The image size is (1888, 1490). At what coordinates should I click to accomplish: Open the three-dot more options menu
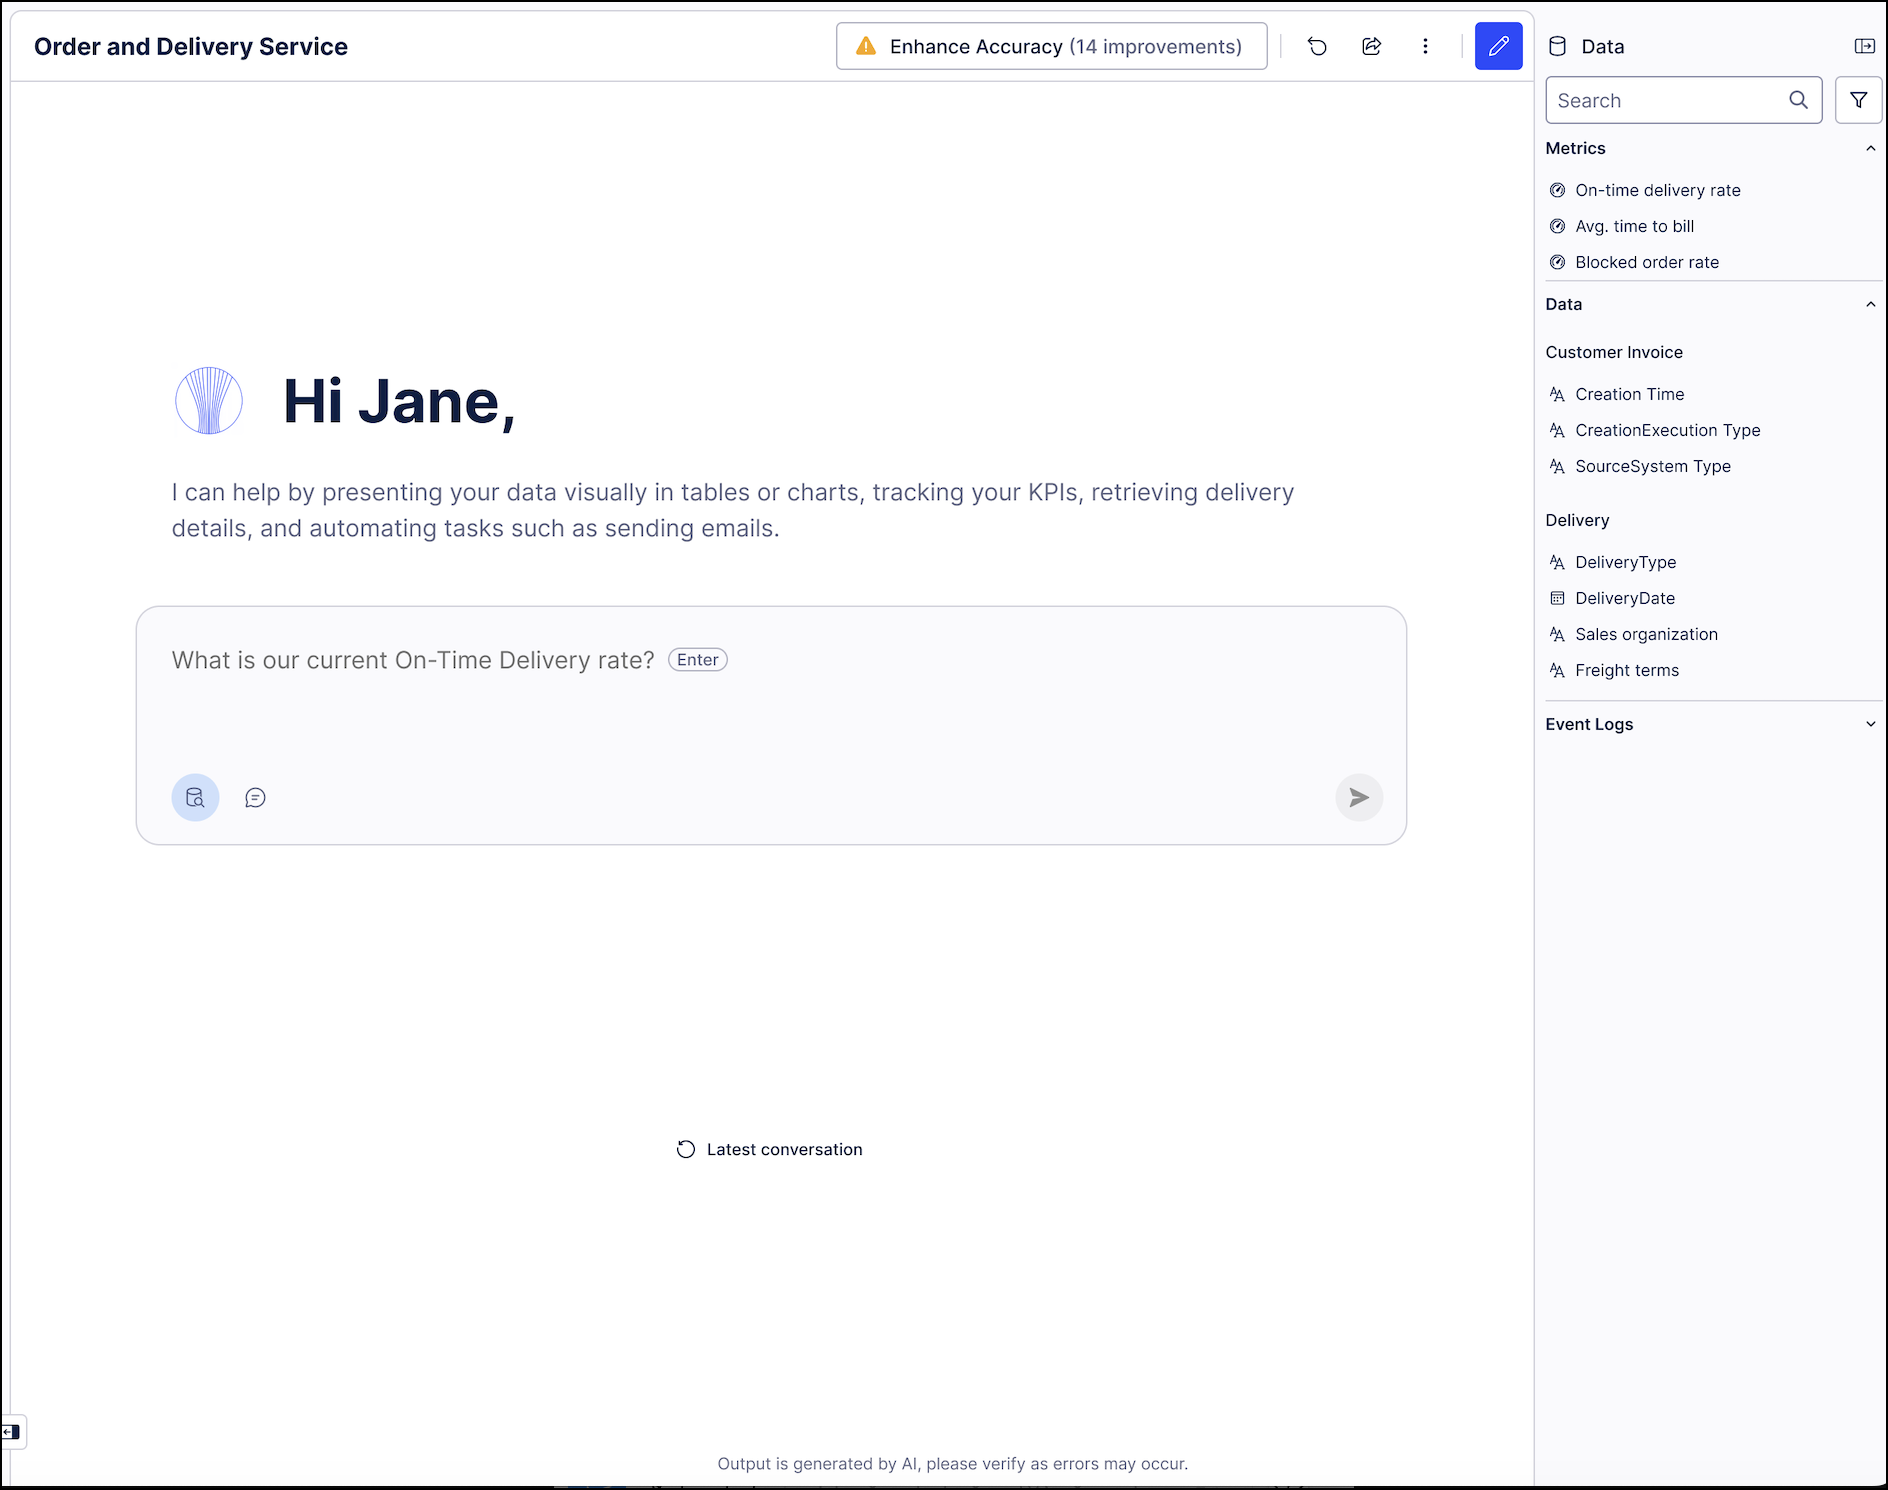pos(1425,46)
